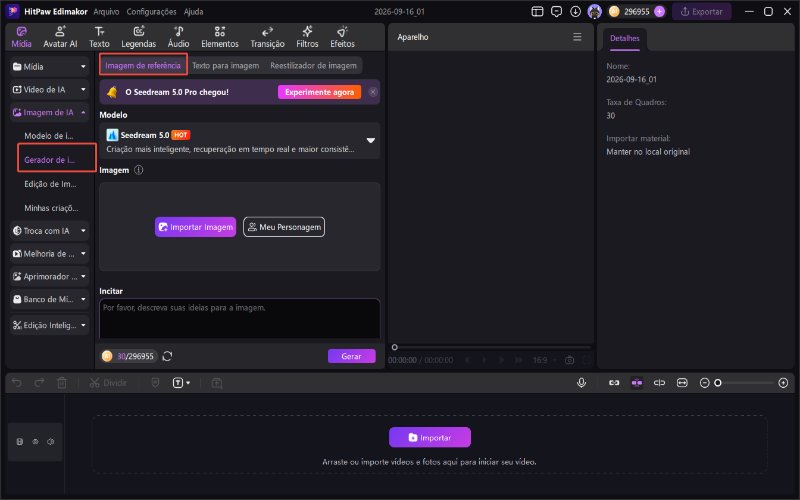This screenshot has width=800, height=500.
Task: Open the Efeitos tool
Action: (342, 37)
